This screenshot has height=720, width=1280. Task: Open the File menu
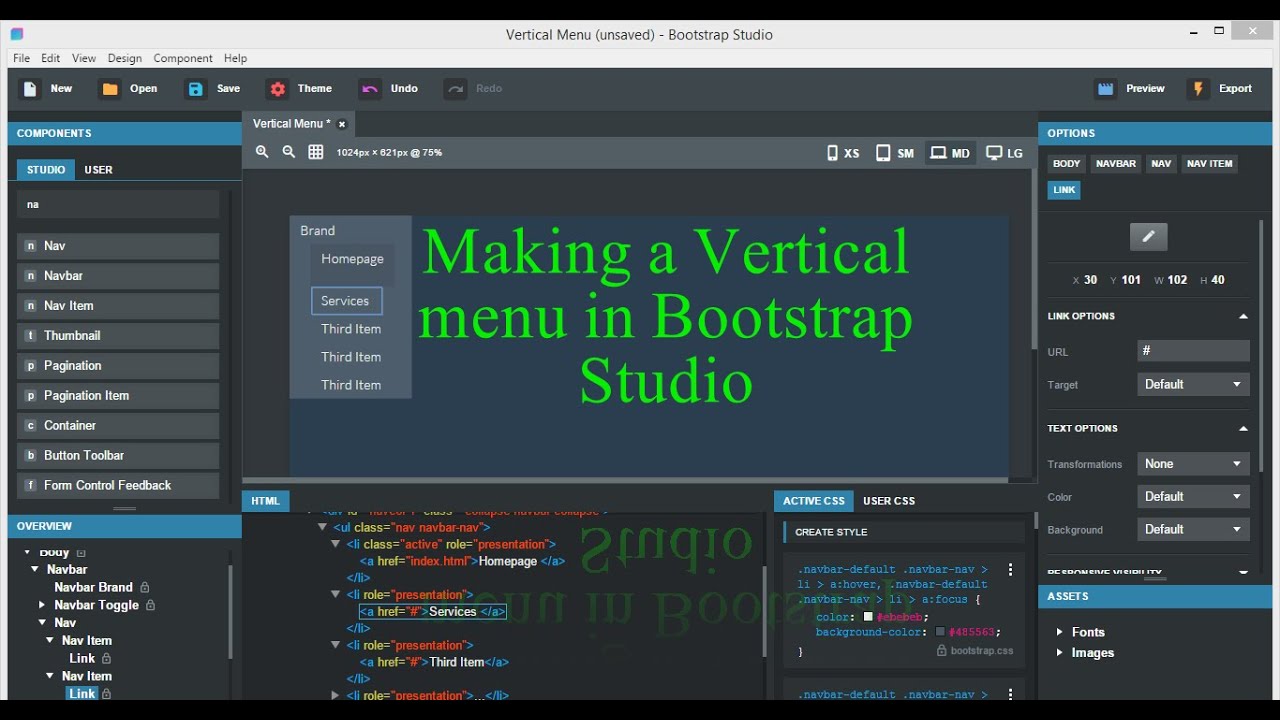21,58
